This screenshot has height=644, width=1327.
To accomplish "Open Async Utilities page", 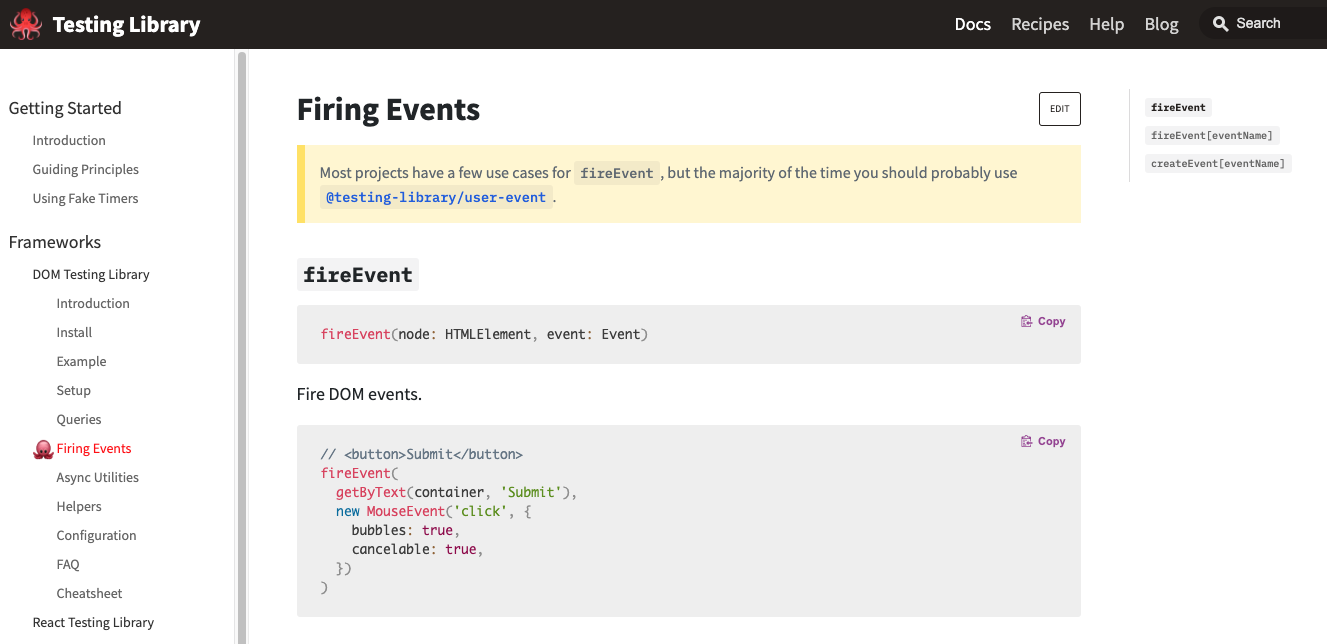I will tap(98, 478).
